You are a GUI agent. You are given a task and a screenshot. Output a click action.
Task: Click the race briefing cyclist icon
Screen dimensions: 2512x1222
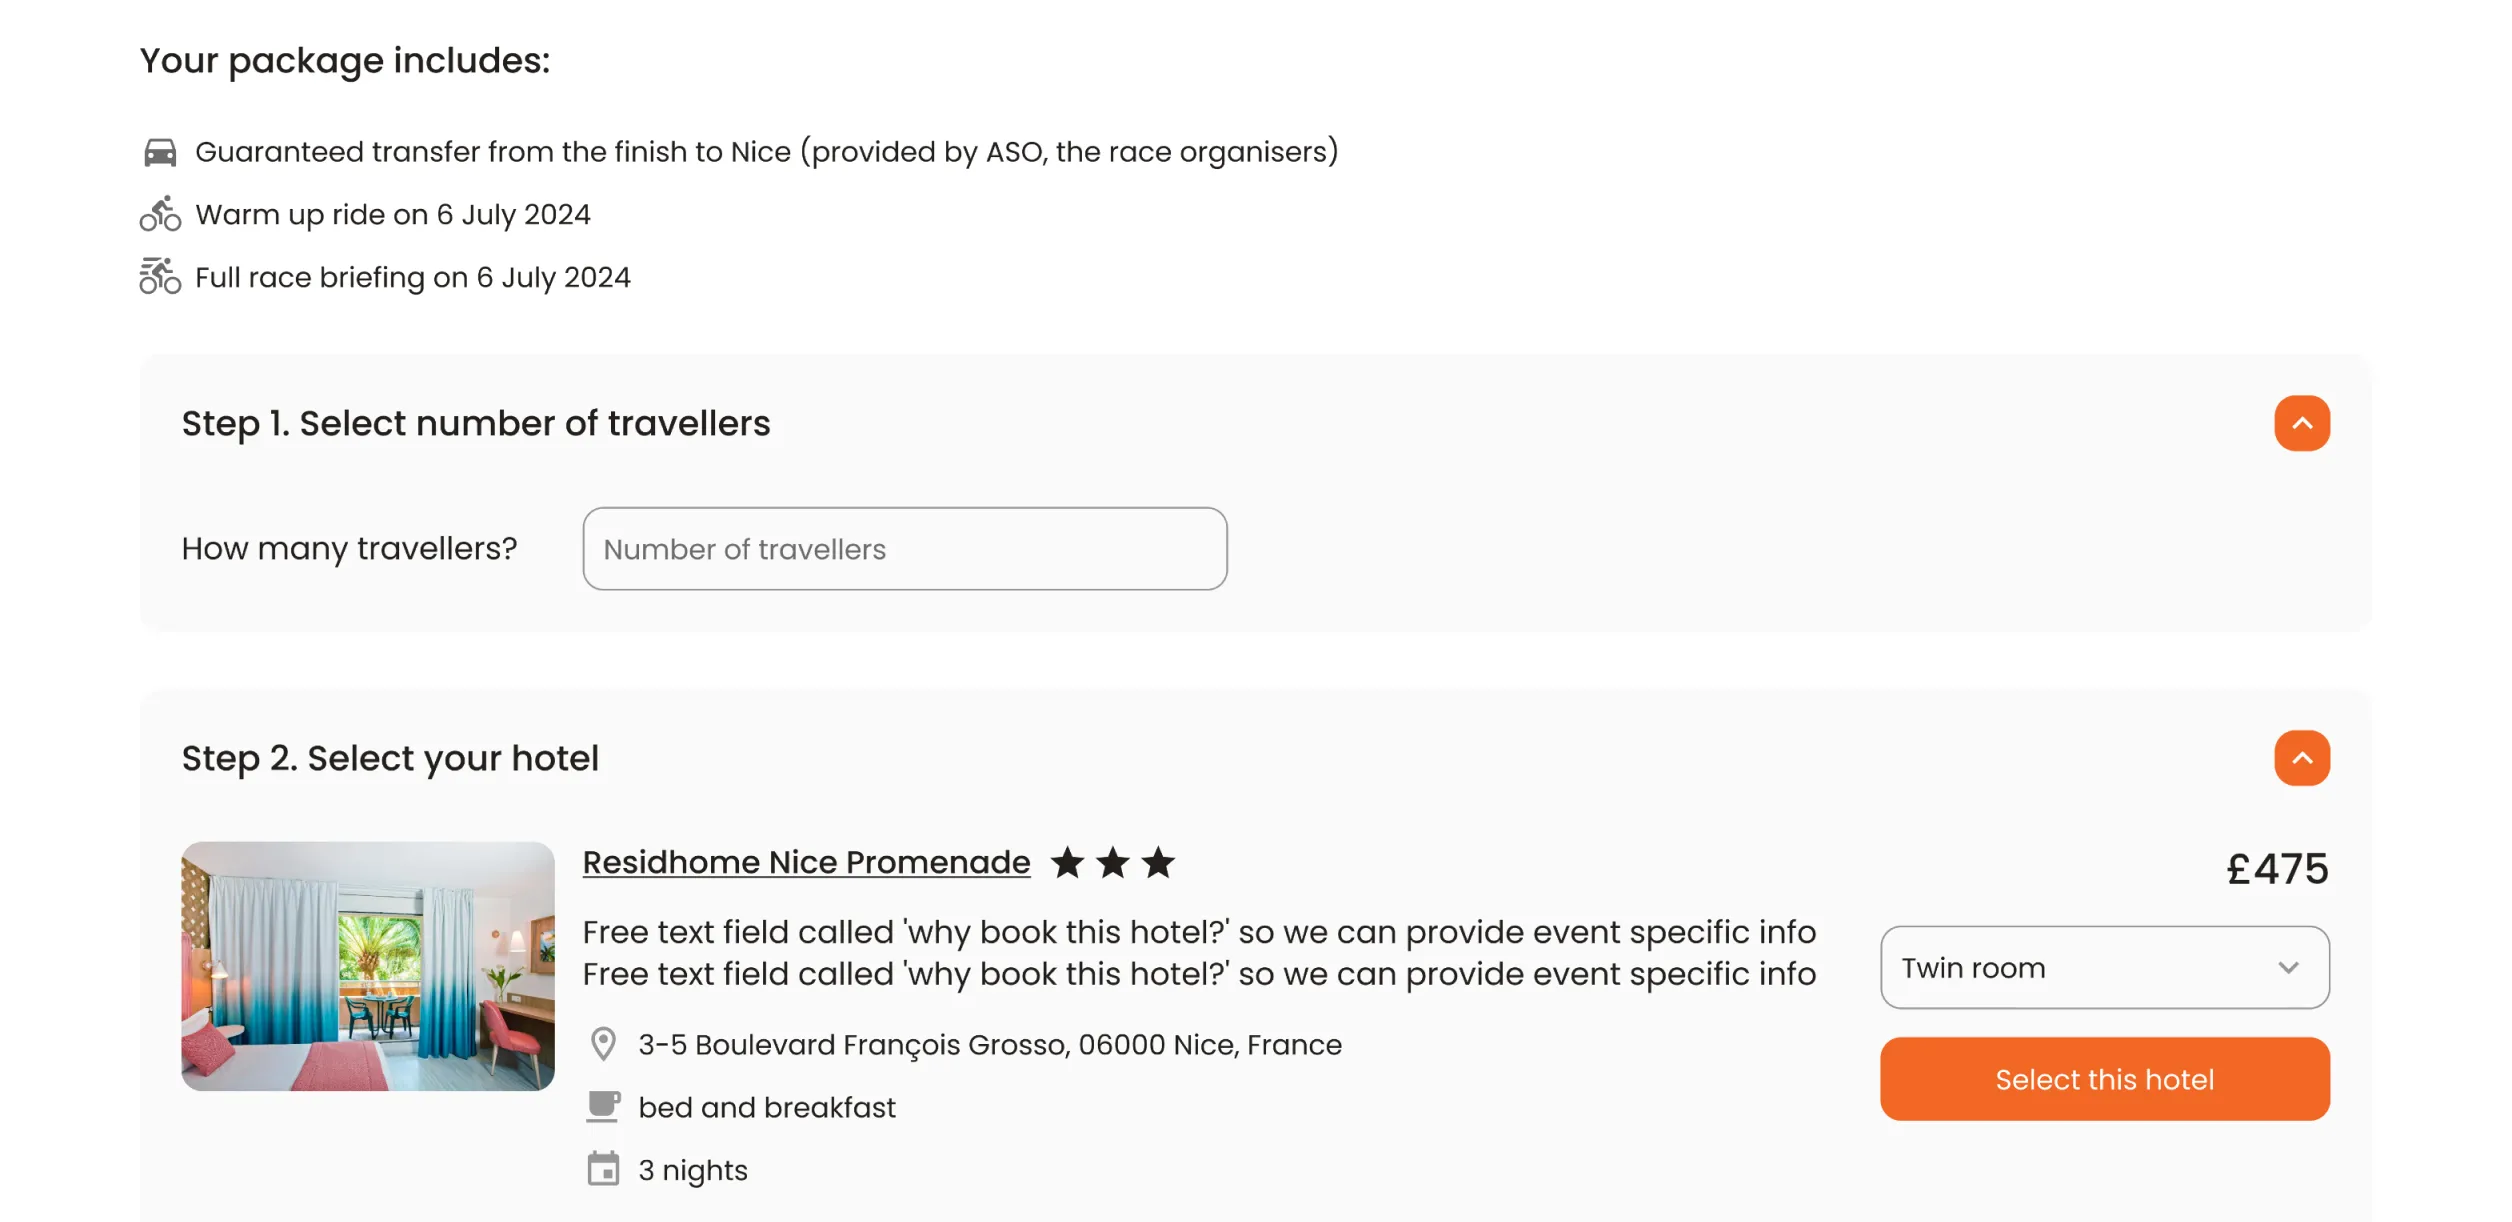tap(160, 276)
